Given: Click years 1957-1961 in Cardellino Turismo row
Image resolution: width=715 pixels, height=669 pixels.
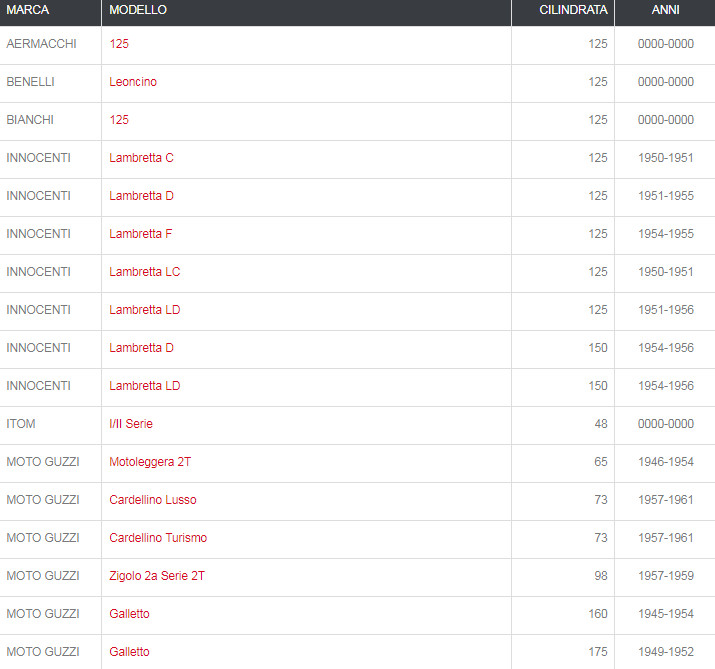Looking at the screenshot, I should pyautogui.click(x=666, y=538).
